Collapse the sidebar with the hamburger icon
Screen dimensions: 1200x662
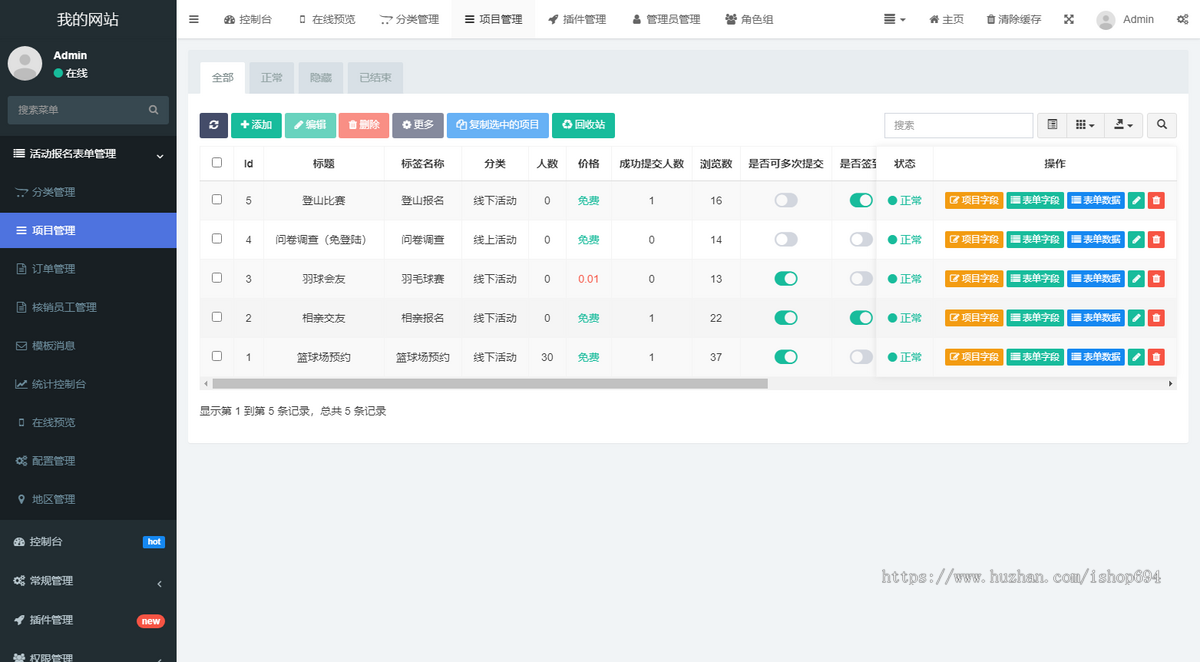(x=193, y=18)
